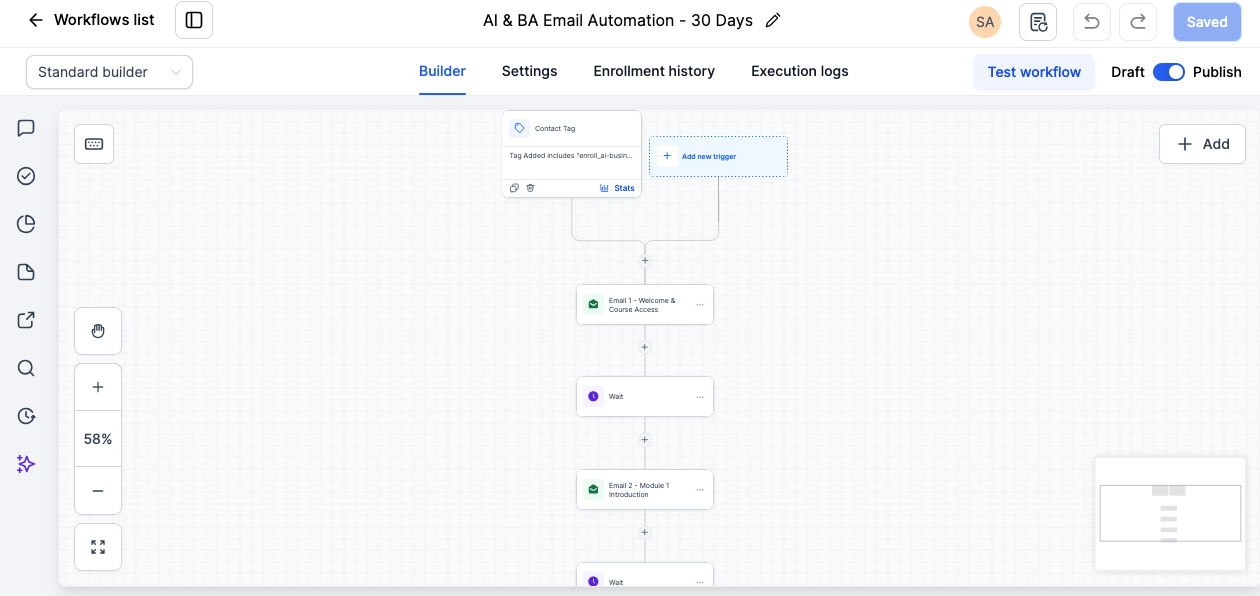Redo the last change
This screenshot has width=1260, height=596.
[x=1138, y=22]
